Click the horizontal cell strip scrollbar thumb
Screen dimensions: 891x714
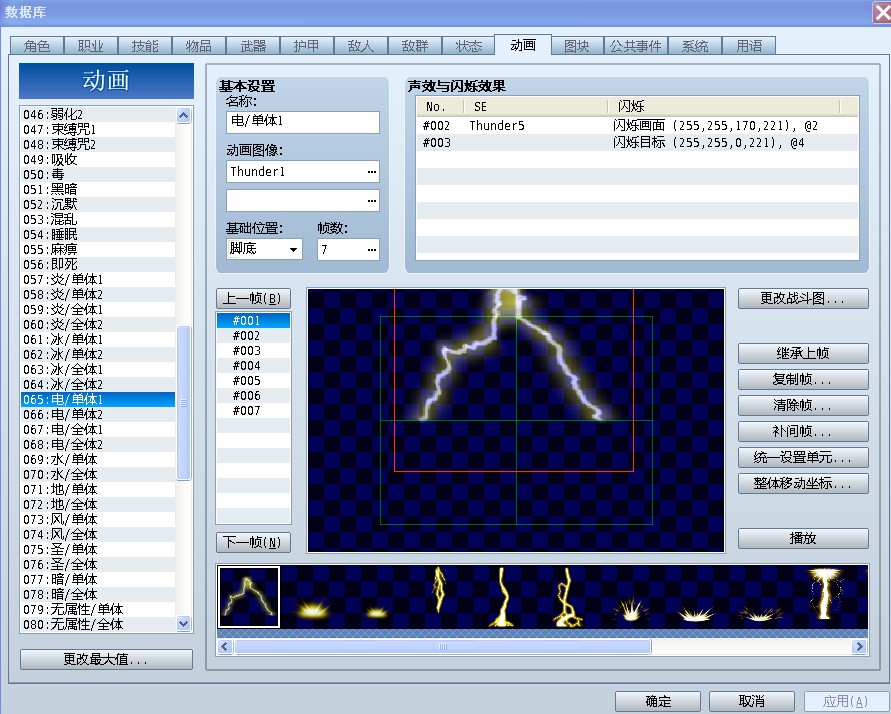coord(443,646)
